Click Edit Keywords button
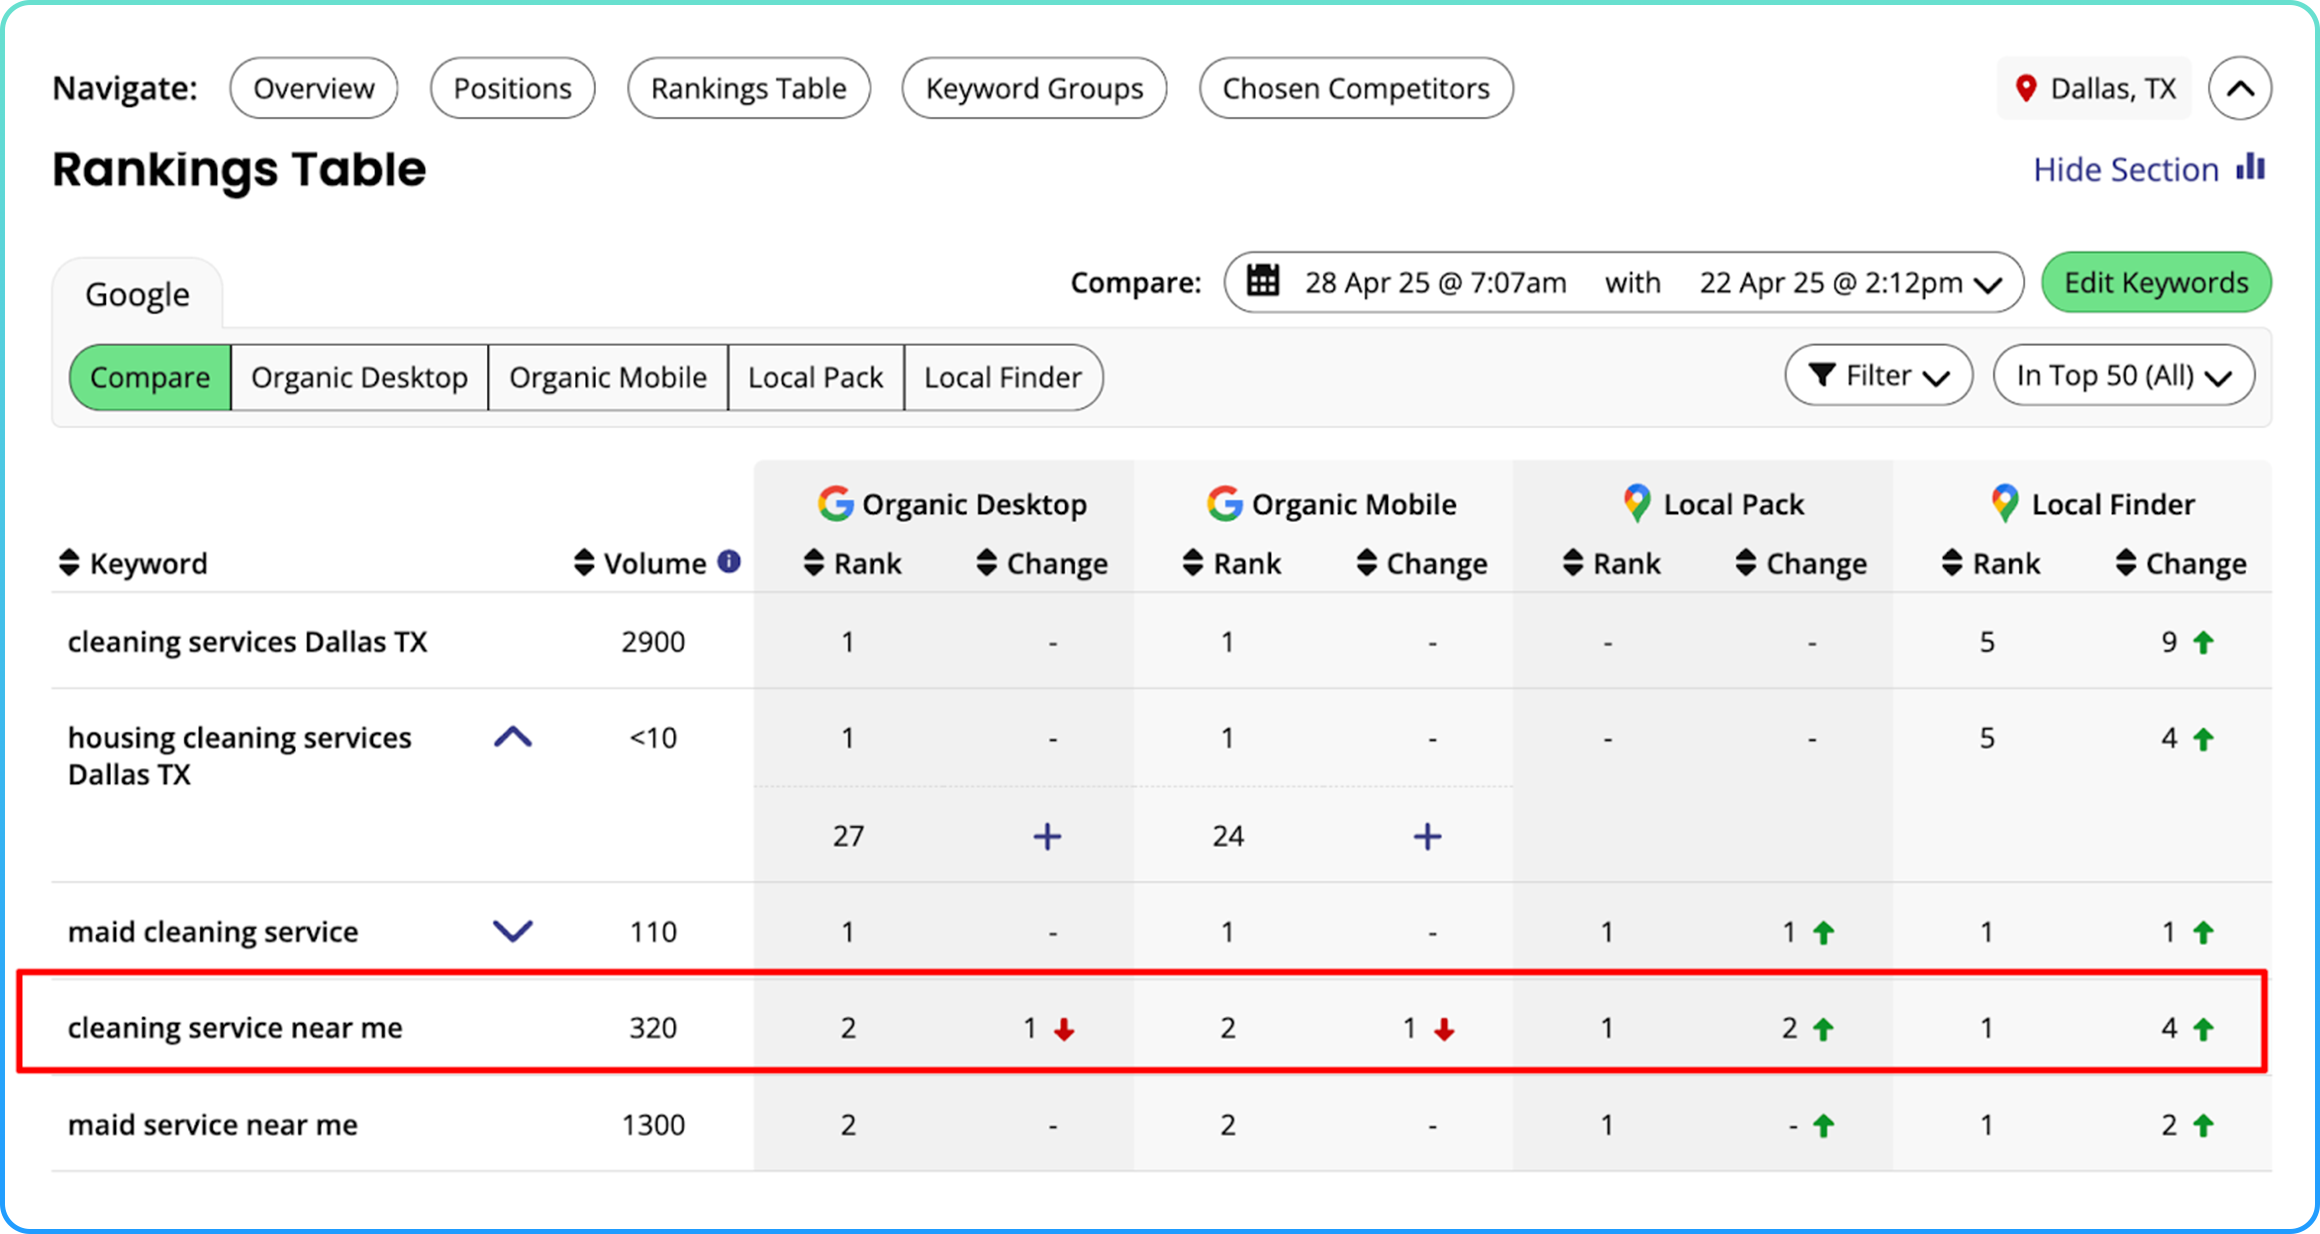 [2156, 282]
